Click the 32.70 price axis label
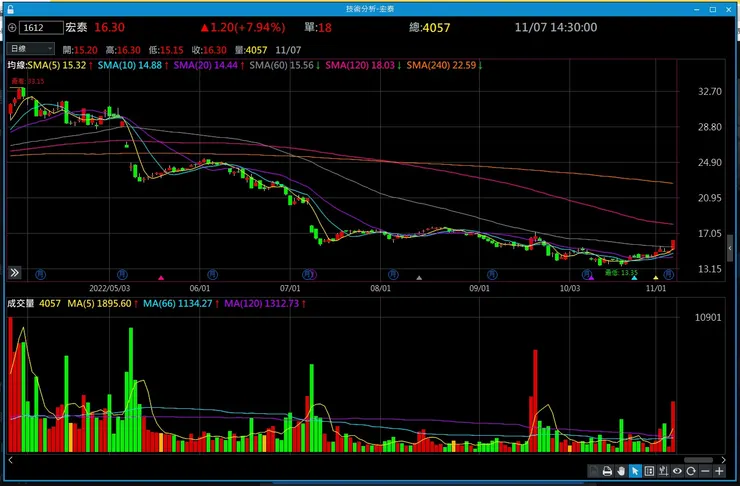The height and width of the screenshot is (486, 740). tap(710, 92)
